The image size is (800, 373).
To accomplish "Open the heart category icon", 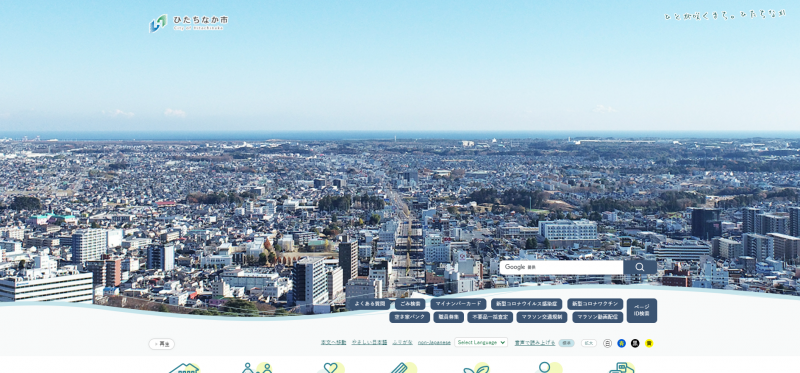I will pyautogui.click(x=331, y=367).
